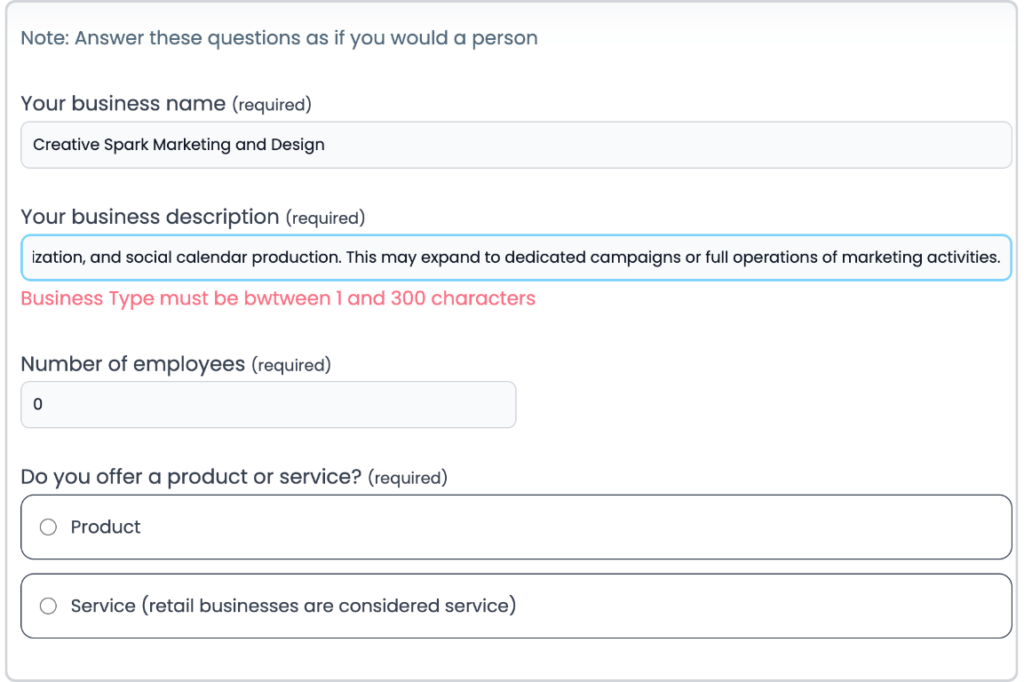Click the Your business description label
The height and width of the screenshot is (682, 1024).
[x=150, y=216]
